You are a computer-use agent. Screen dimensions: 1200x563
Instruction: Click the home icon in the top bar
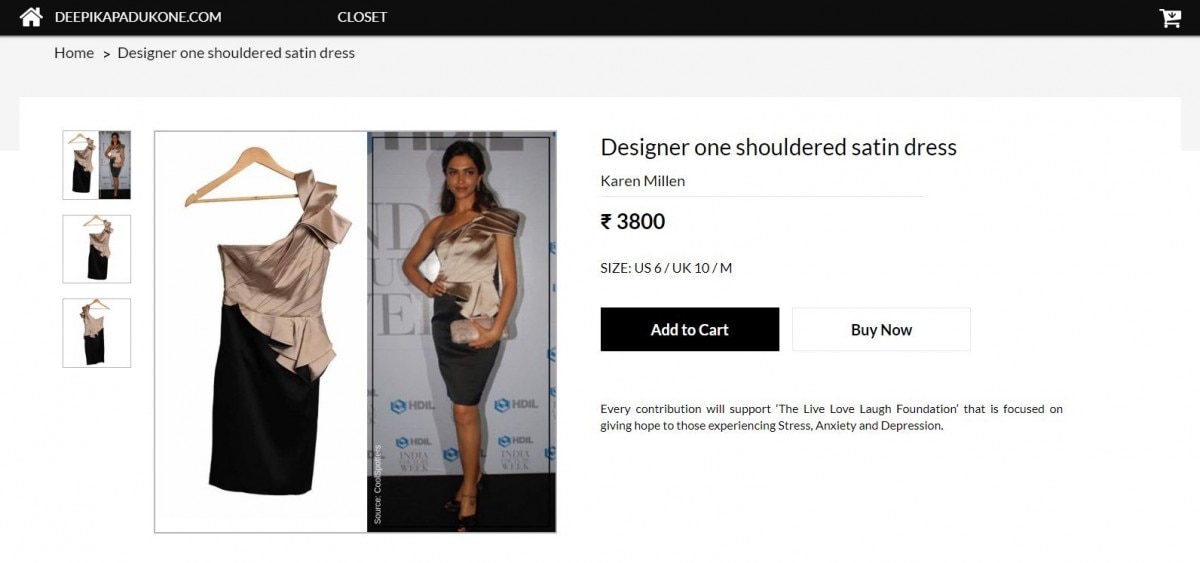click(31, 16)
